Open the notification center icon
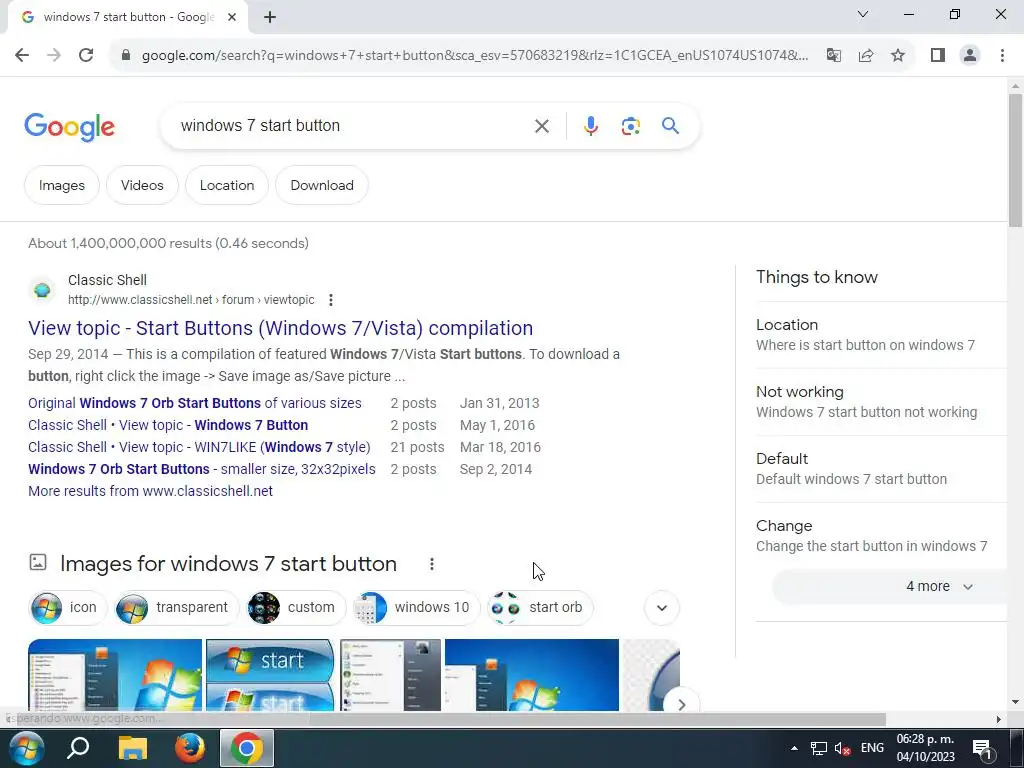The height and width of the screenshot is (768, 1024). (x=982, y=749)
